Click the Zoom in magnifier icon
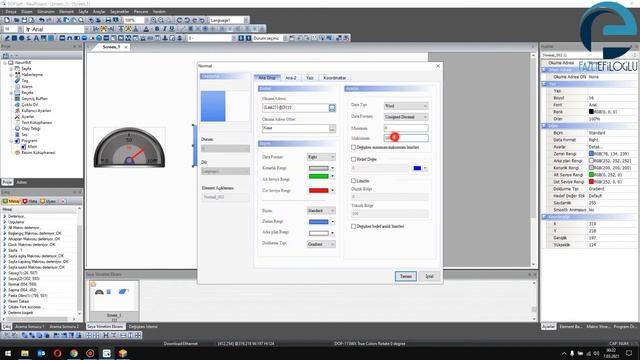Image resolution: width=640 pixels, height=360 pixels. pyautogui.click(x=153, y=20)
